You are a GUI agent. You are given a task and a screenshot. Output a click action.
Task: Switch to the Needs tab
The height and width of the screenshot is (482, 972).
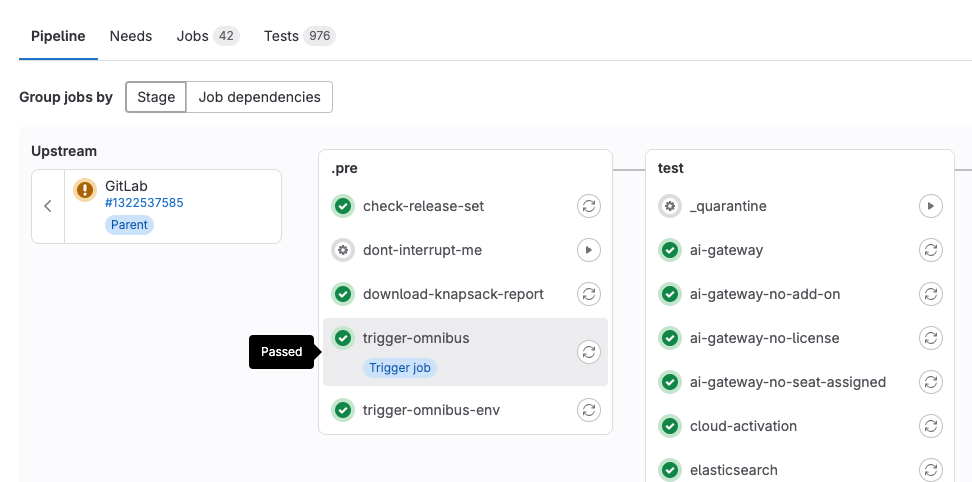pos(131,36)
